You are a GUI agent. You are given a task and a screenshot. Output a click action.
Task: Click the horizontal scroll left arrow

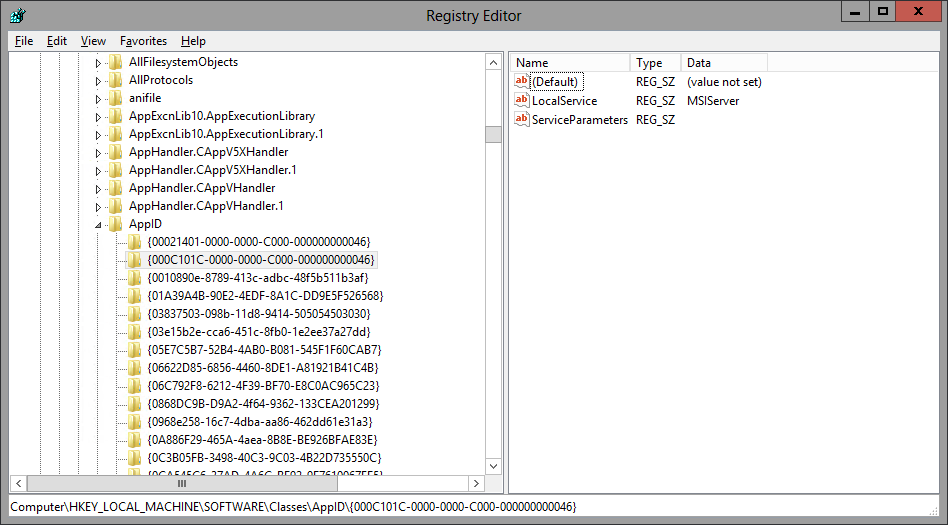pos(18,483)
